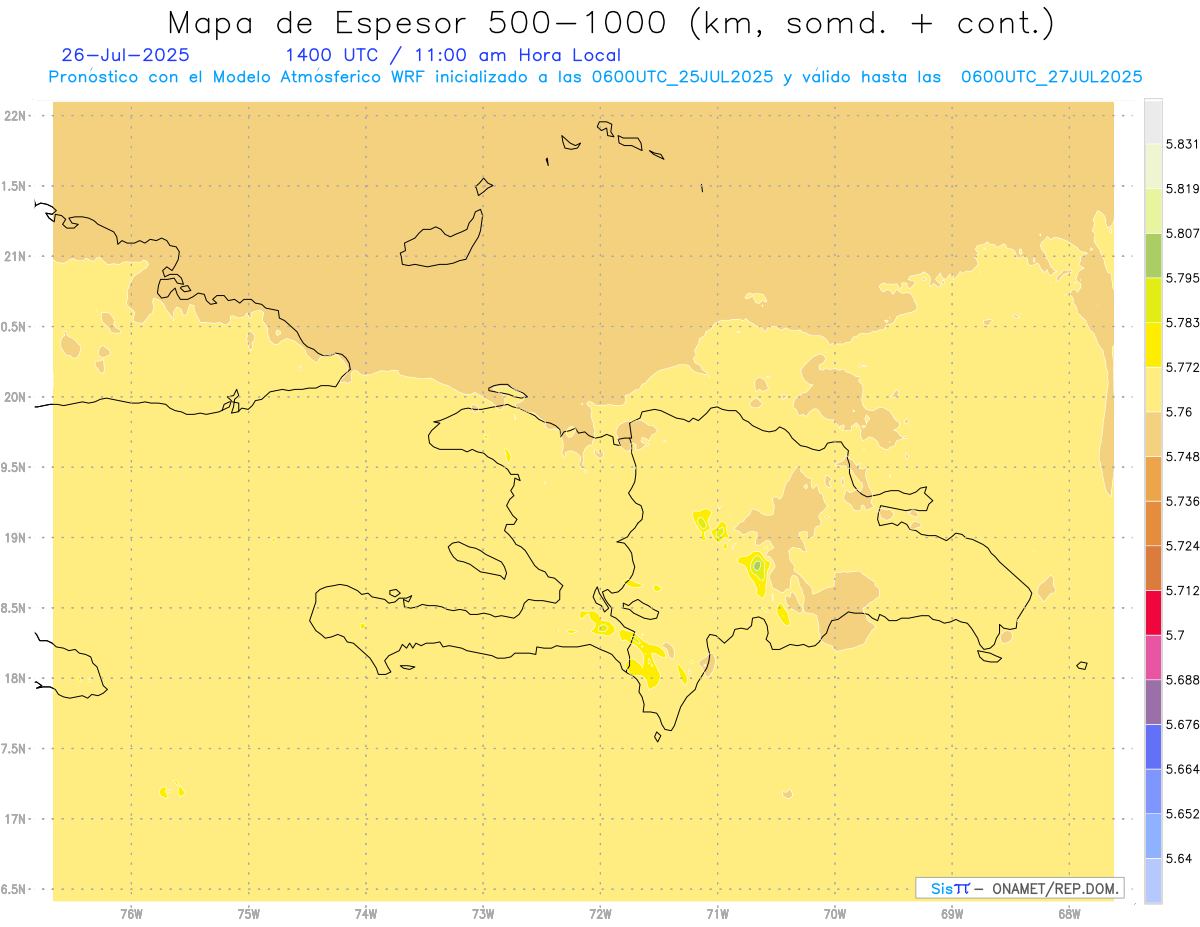Click the colorbar value 5.783
This screenshot has width=1200, height=927.
click(1183, 322)
